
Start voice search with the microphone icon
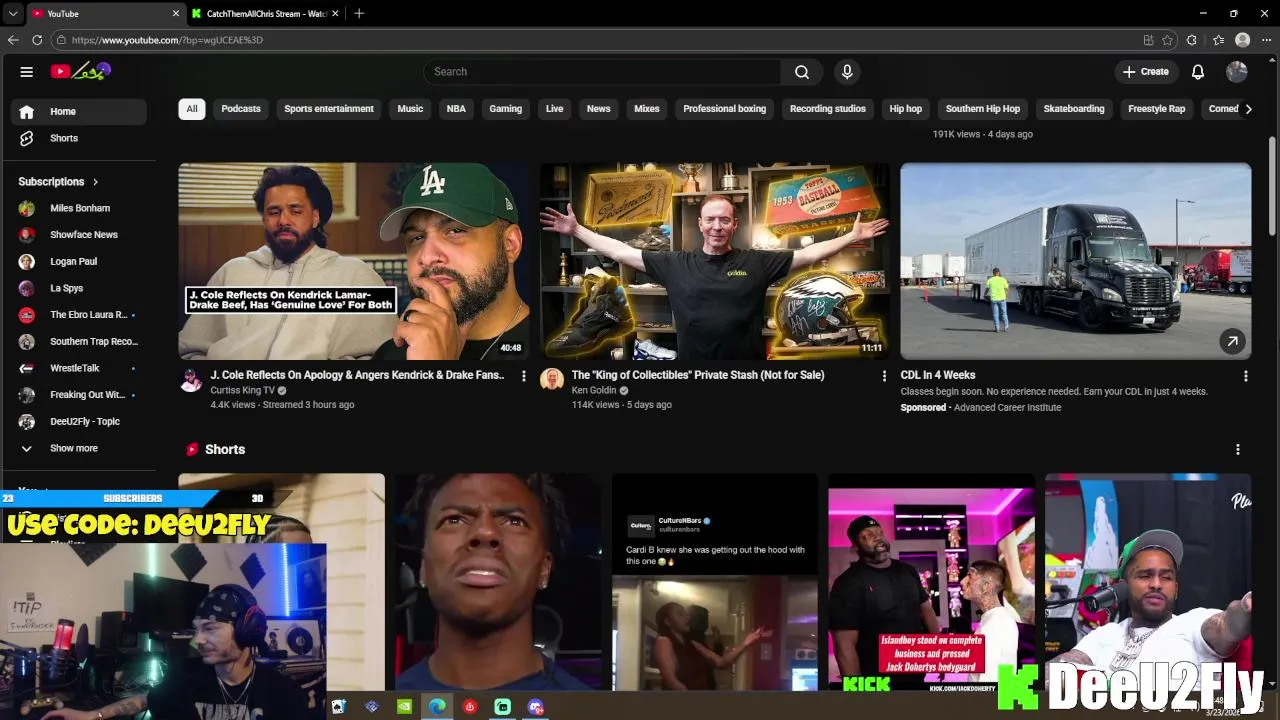pyautogui.click(x=847, y=72)
